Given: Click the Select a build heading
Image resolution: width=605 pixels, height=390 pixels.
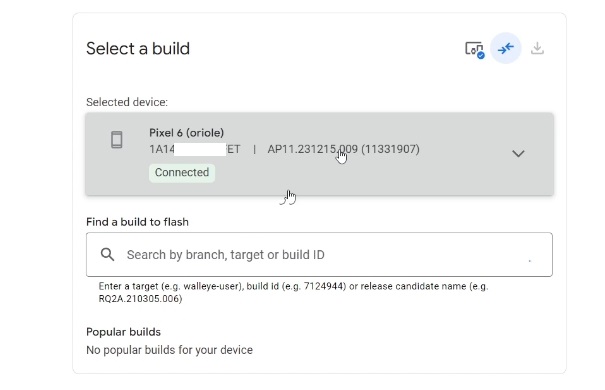Looking at the screenshot, I should click(x=138, y=49).
